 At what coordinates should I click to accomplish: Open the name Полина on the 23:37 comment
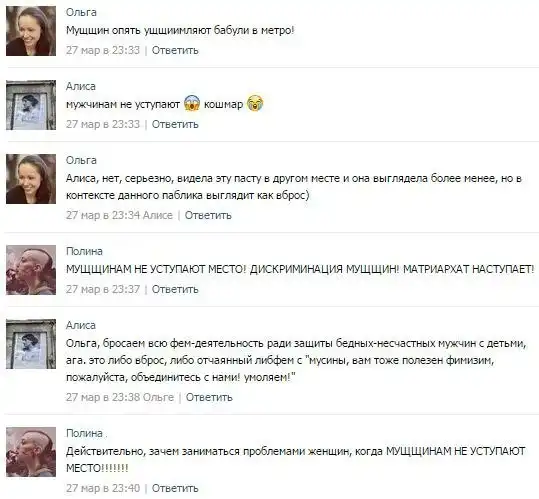pyautogui.click(x=84, y=251)
